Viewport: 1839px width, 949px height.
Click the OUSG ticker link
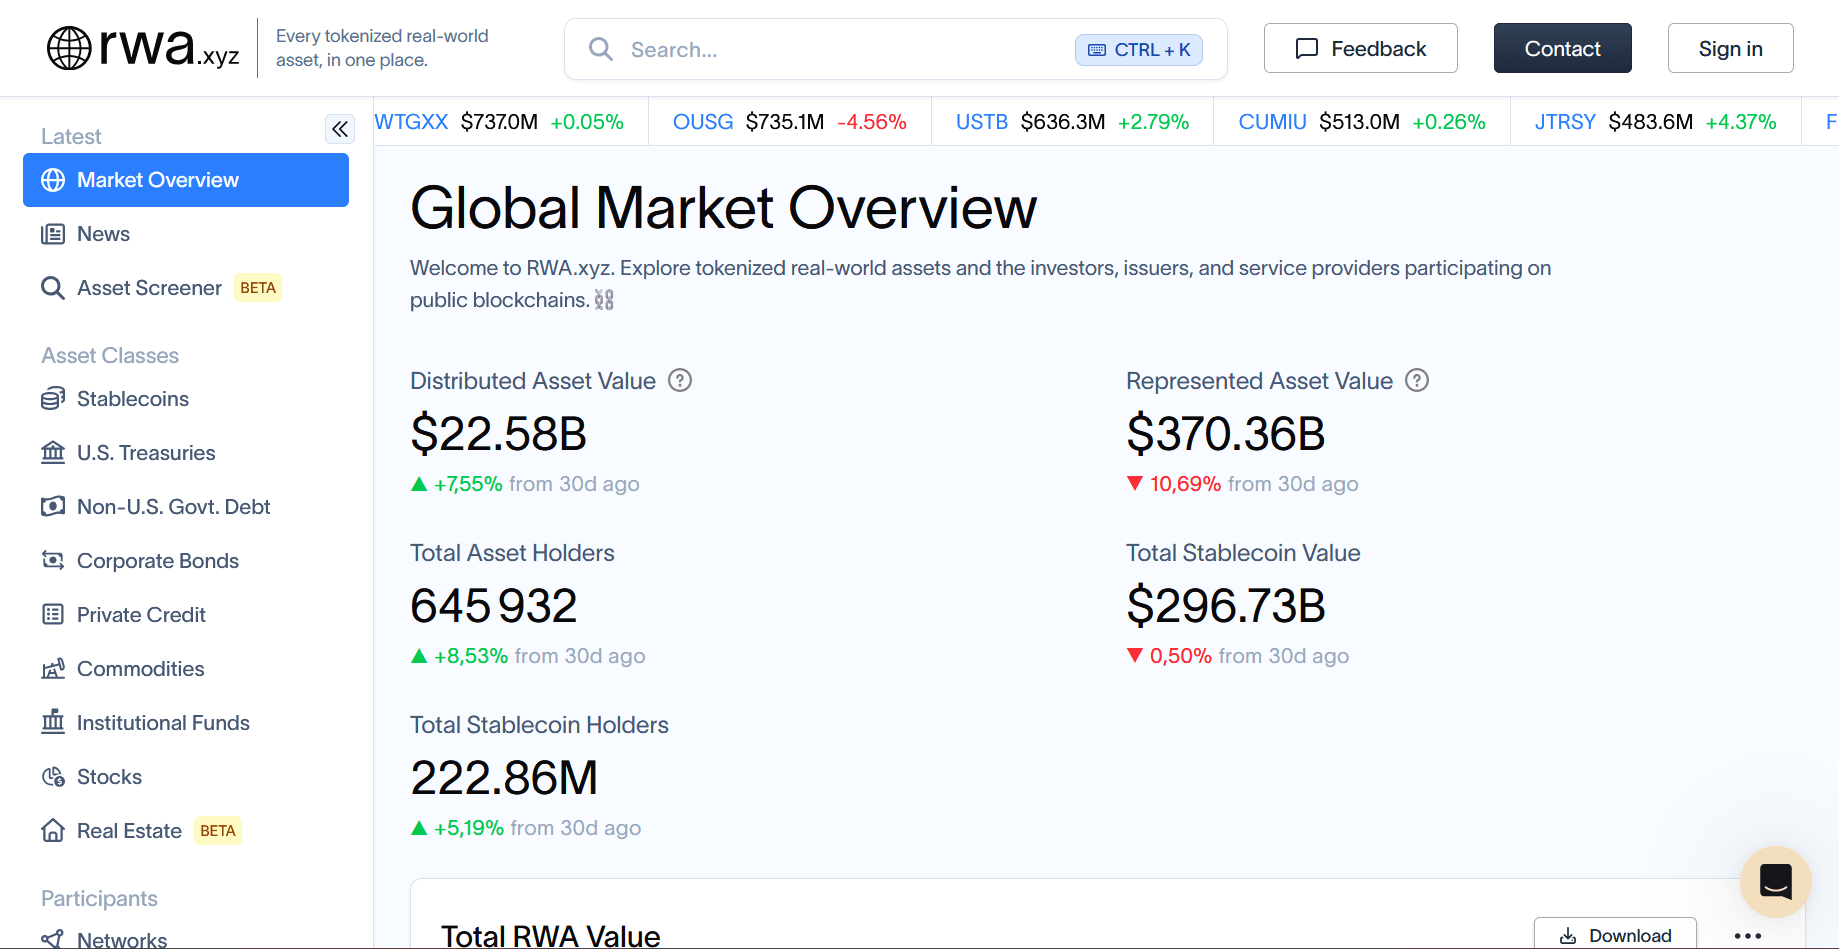(703, 122)
